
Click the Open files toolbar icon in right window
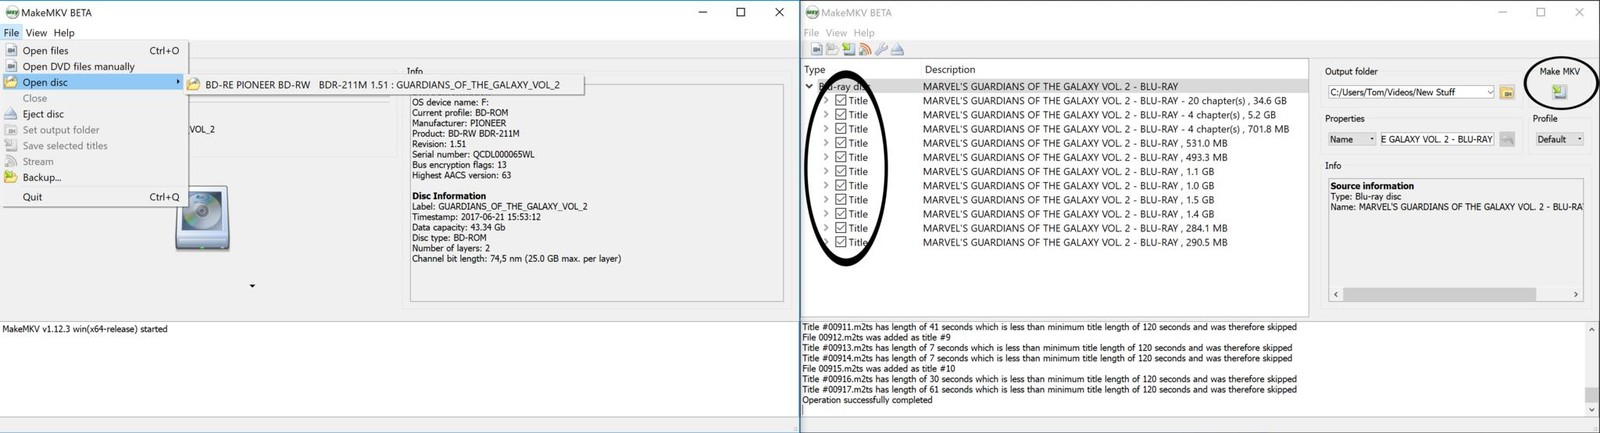[816, 49]
